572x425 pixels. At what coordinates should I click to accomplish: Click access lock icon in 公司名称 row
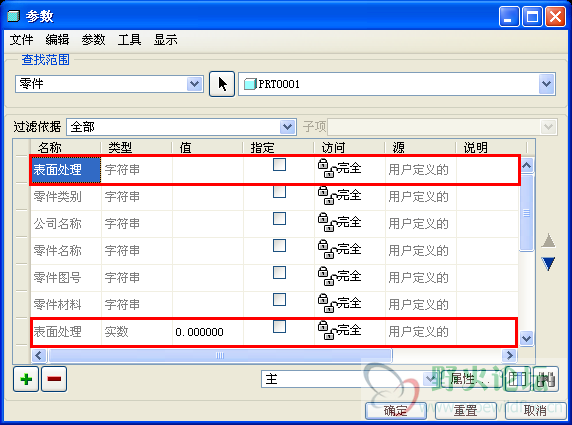(x=325, y=223)
